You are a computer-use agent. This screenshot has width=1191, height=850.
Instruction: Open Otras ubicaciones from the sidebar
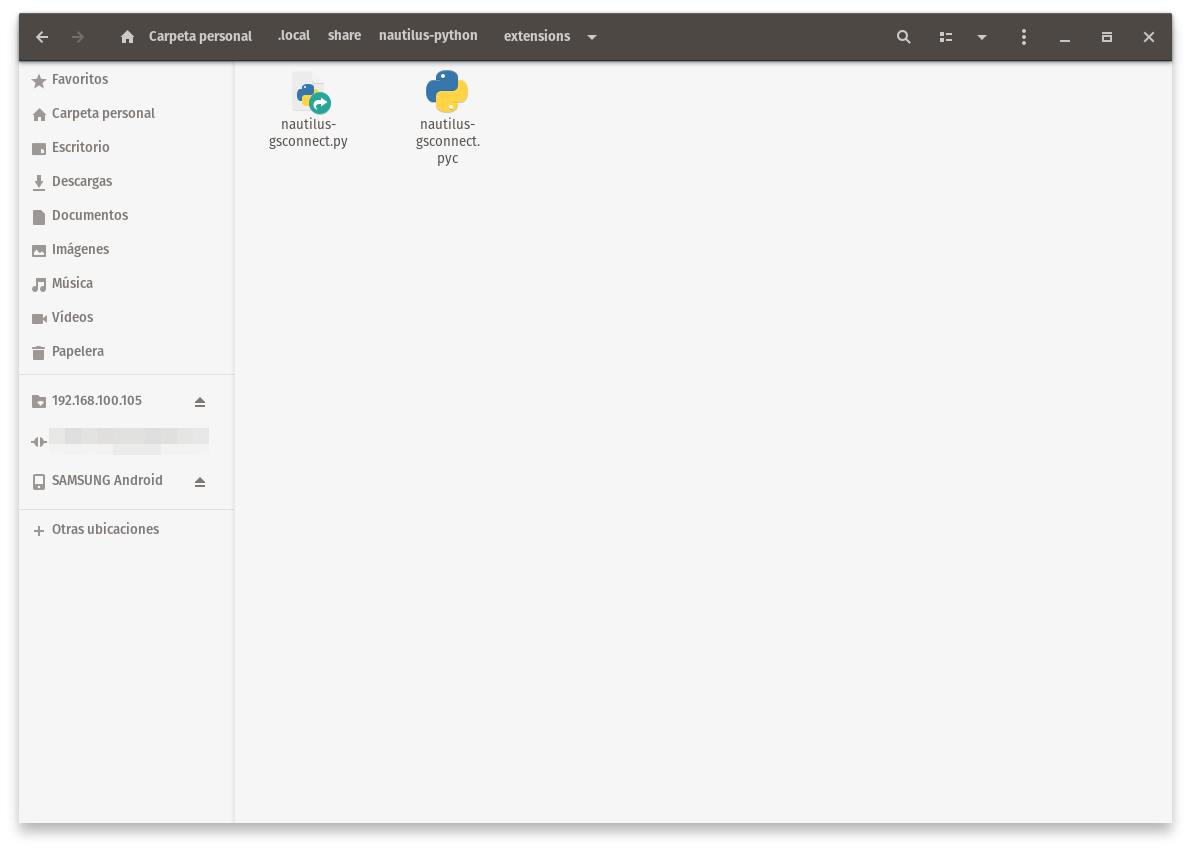[x=105, y=529]
